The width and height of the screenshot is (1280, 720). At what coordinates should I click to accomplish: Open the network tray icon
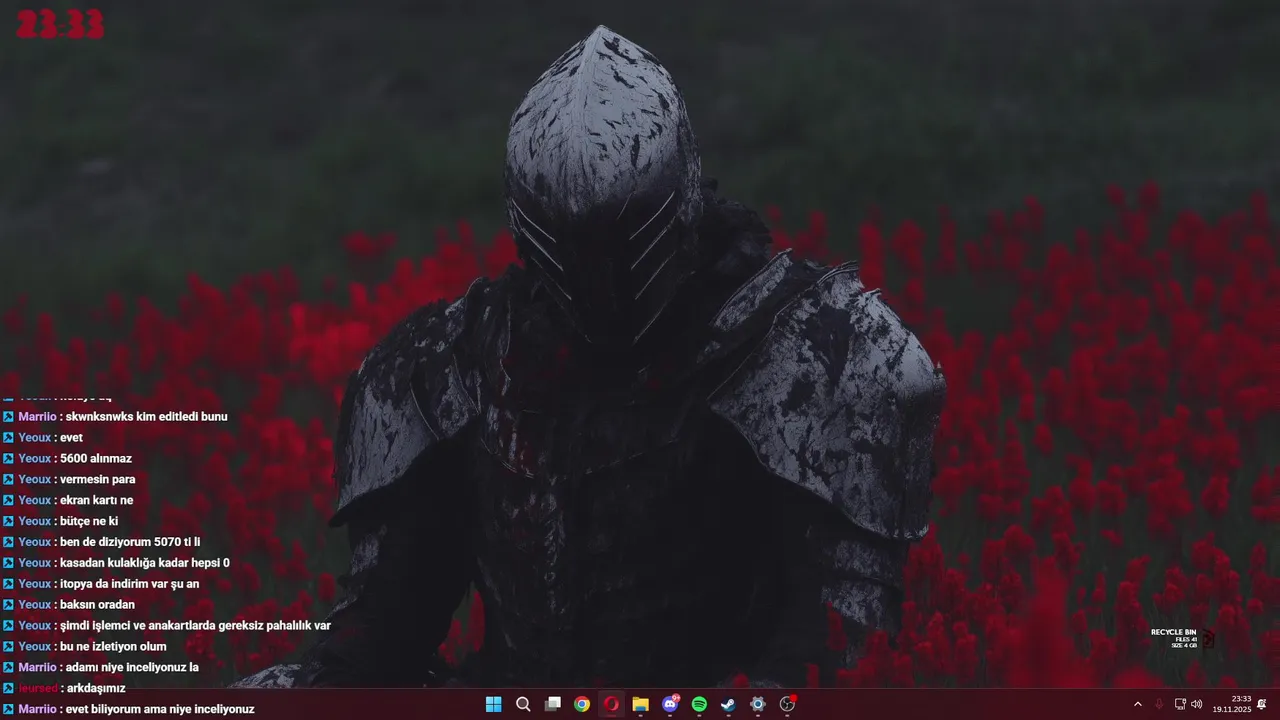[x=1179, y=704]
